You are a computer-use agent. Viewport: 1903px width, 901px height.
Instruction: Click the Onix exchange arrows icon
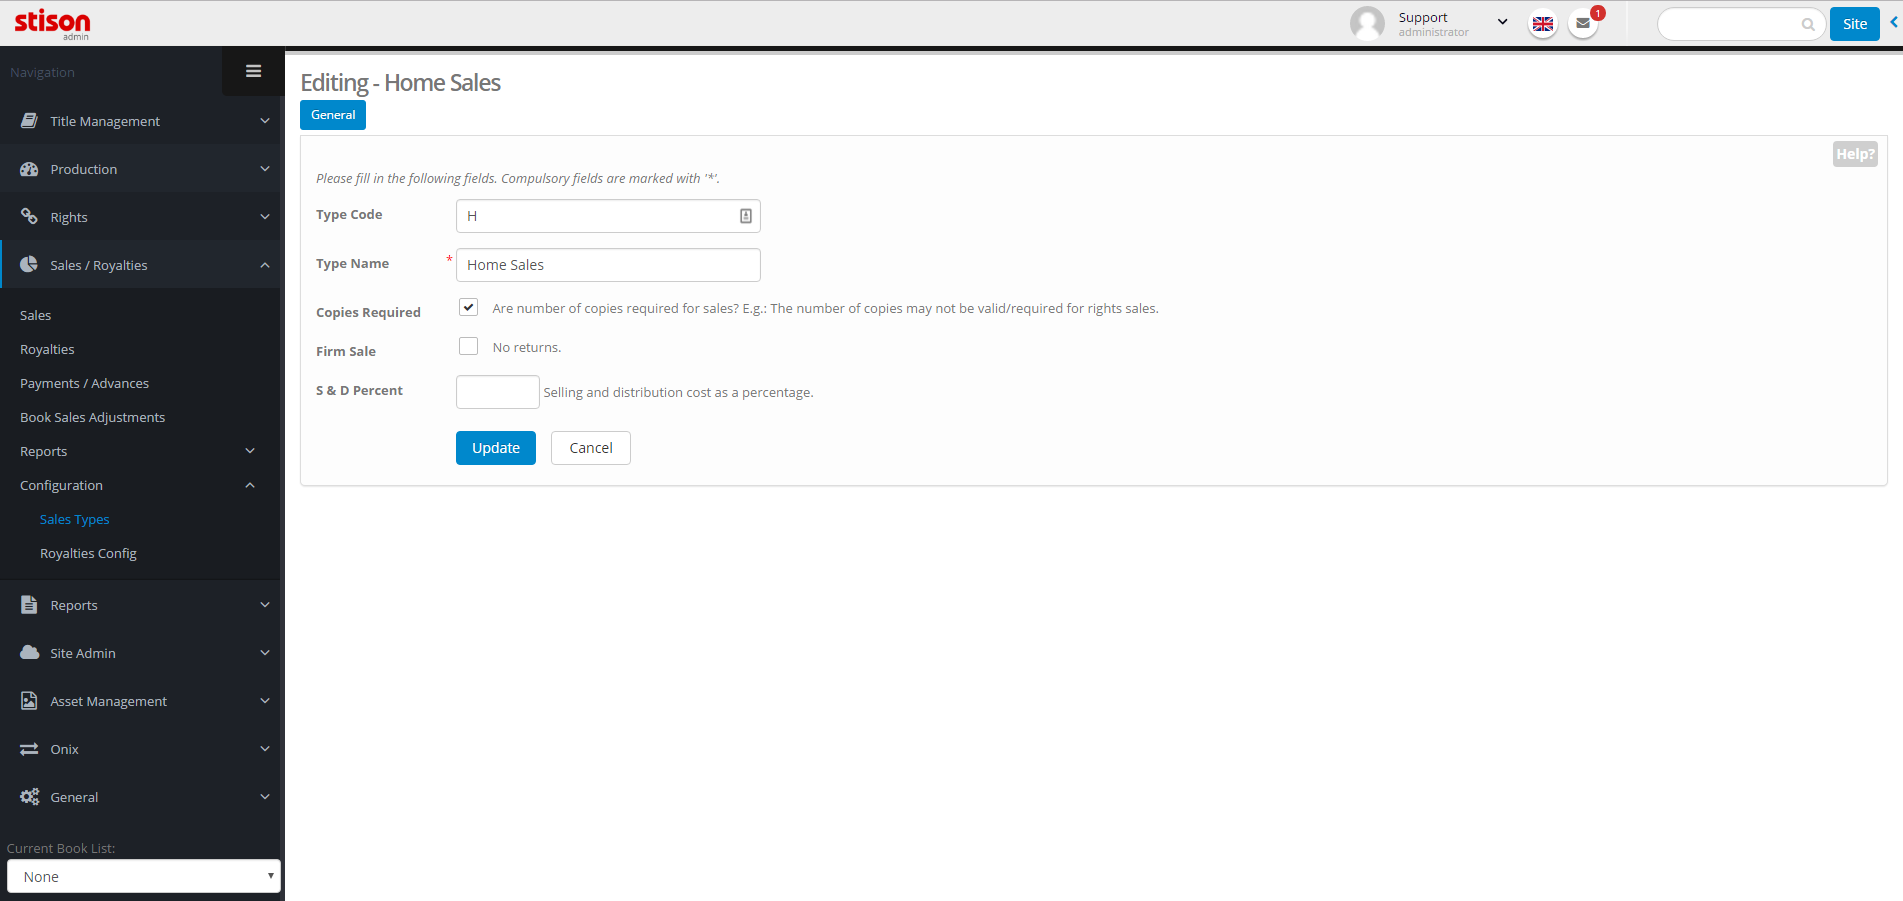(29, 749)
